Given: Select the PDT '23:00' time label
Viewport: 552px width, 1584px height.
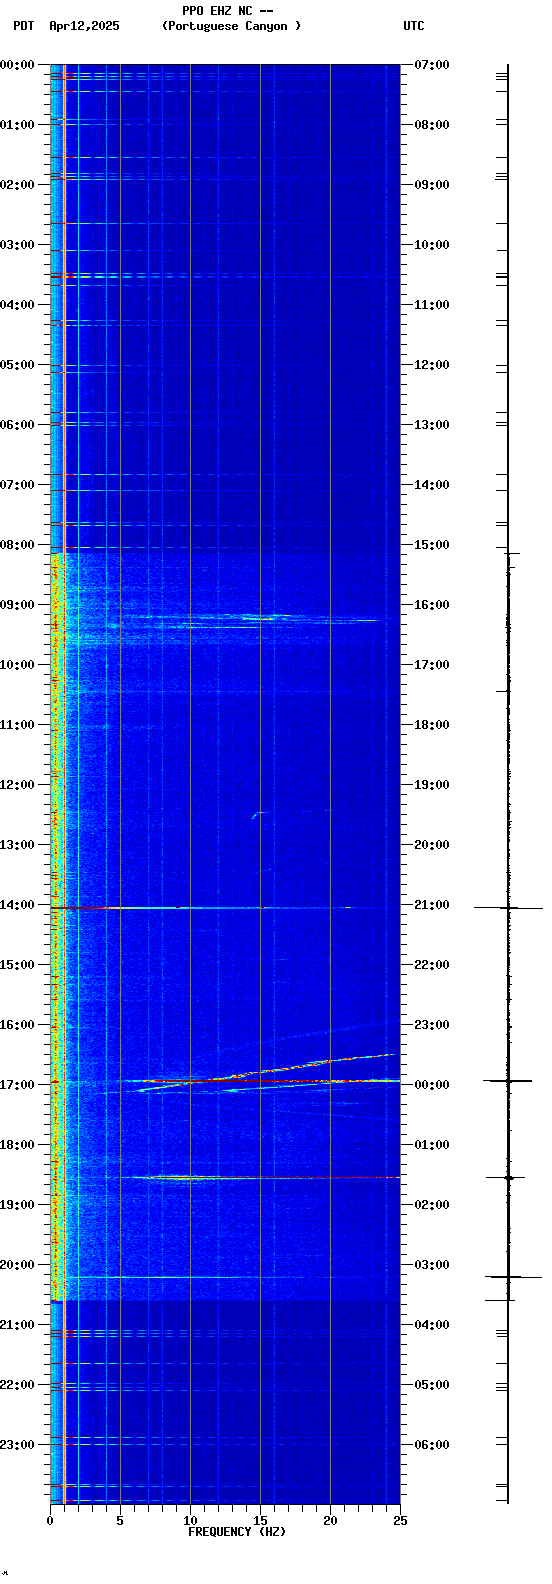Looking at the screenshot, I should pos(17,1445).
